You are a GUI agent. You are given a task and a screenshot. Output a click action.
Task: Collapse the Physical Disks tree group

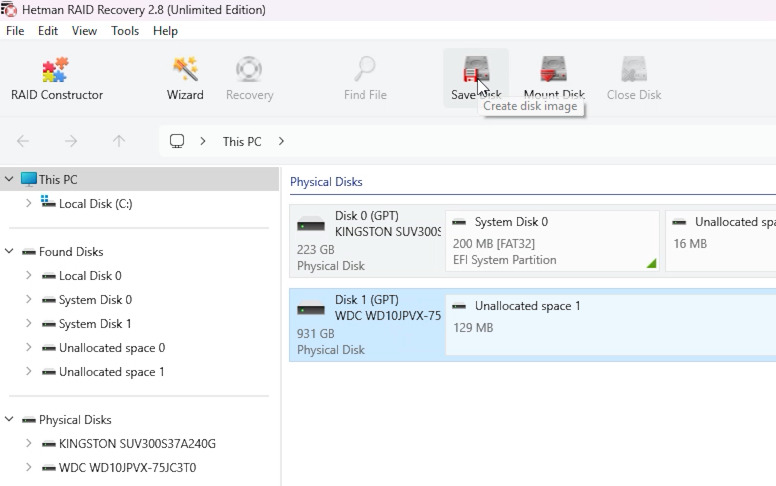pyautogui.click(x=9, y=419)
